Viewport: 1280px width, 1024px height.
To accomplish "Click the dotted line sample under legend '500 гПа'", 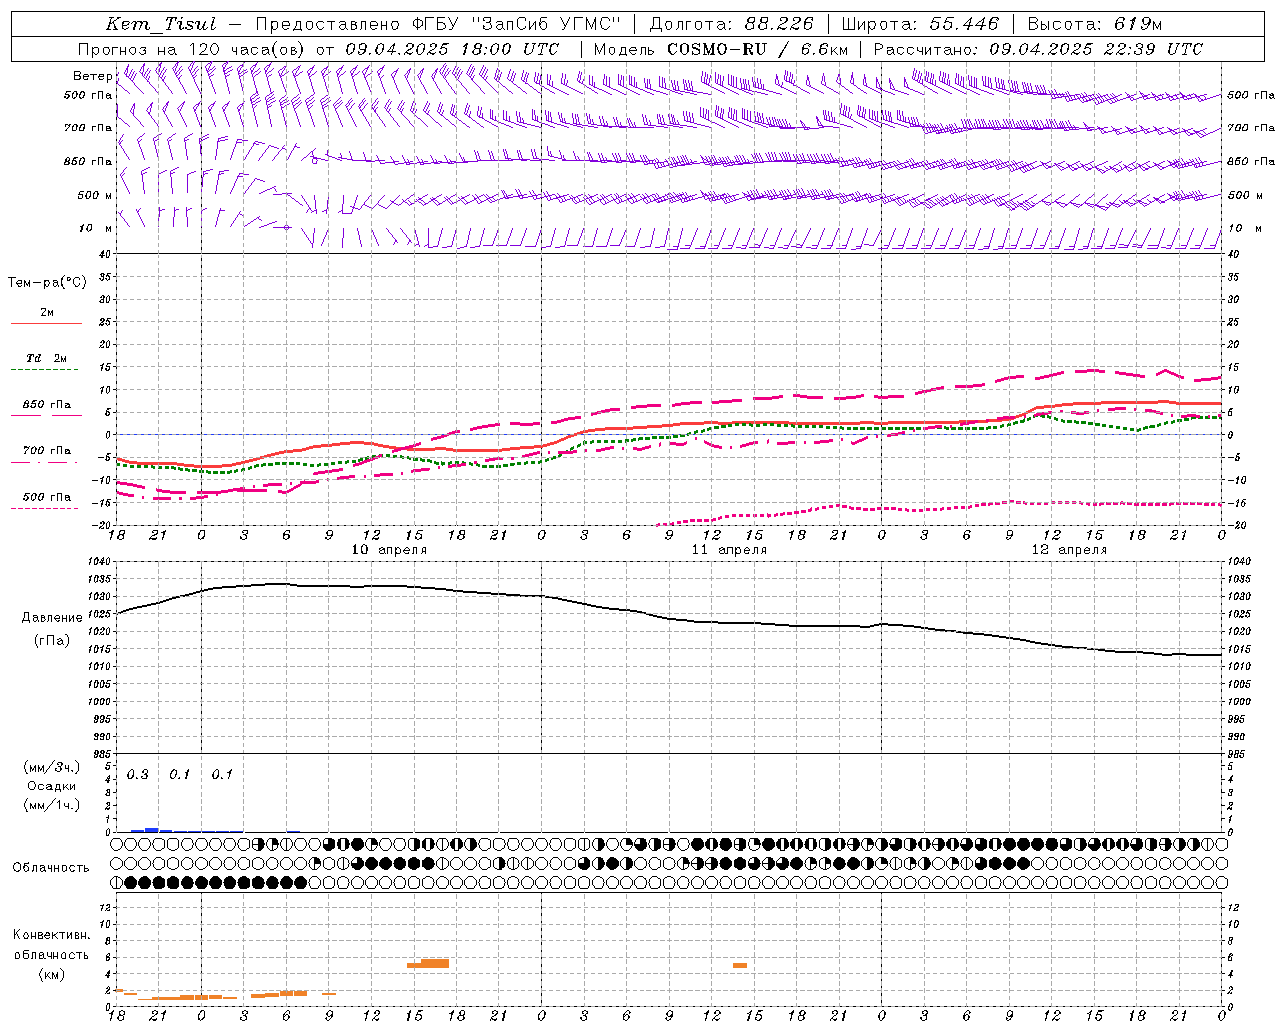I will click(x=46, y=508).
